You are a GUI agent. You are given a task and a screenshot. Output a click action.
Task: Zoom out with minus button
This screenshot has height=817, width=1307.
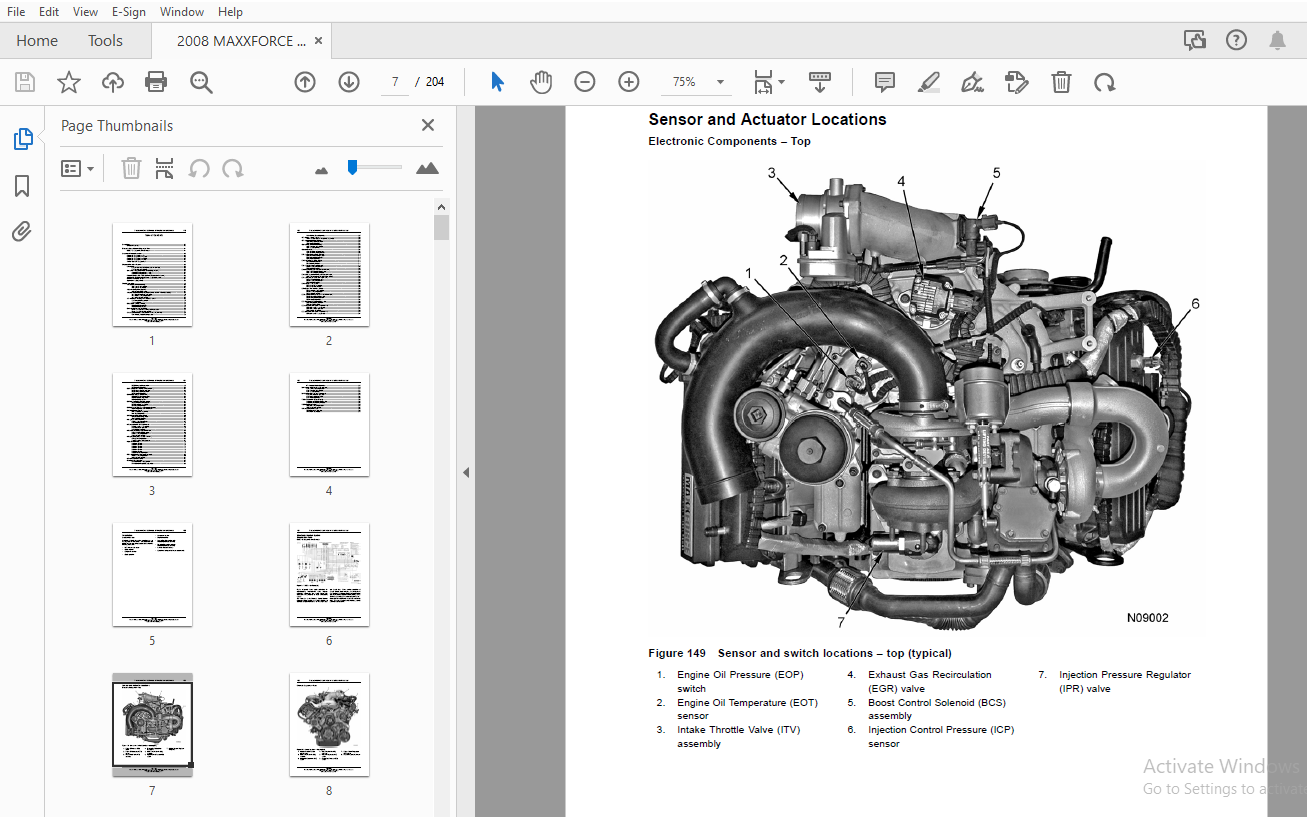point(585,82)
